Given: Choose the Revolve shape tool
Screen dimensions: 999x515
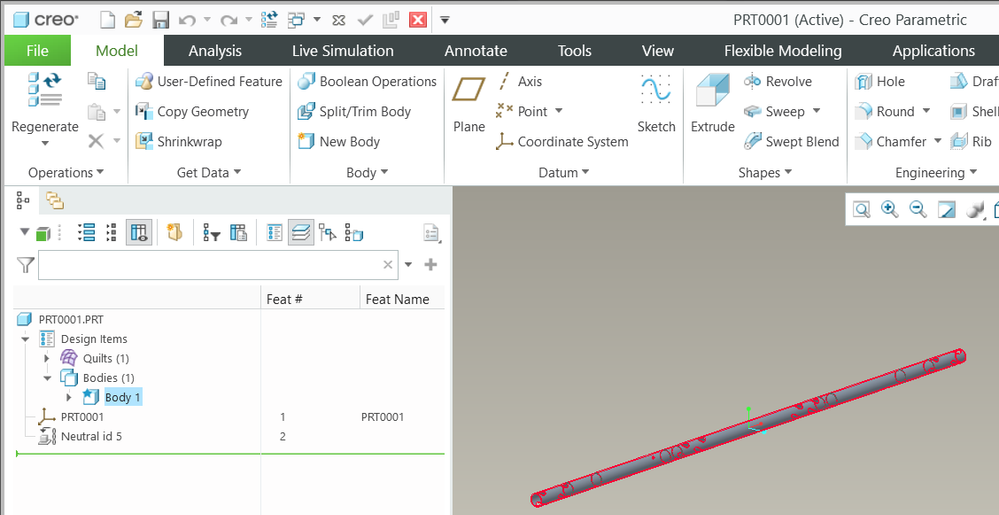Looking at the screenshot, I should pos(778,82).
